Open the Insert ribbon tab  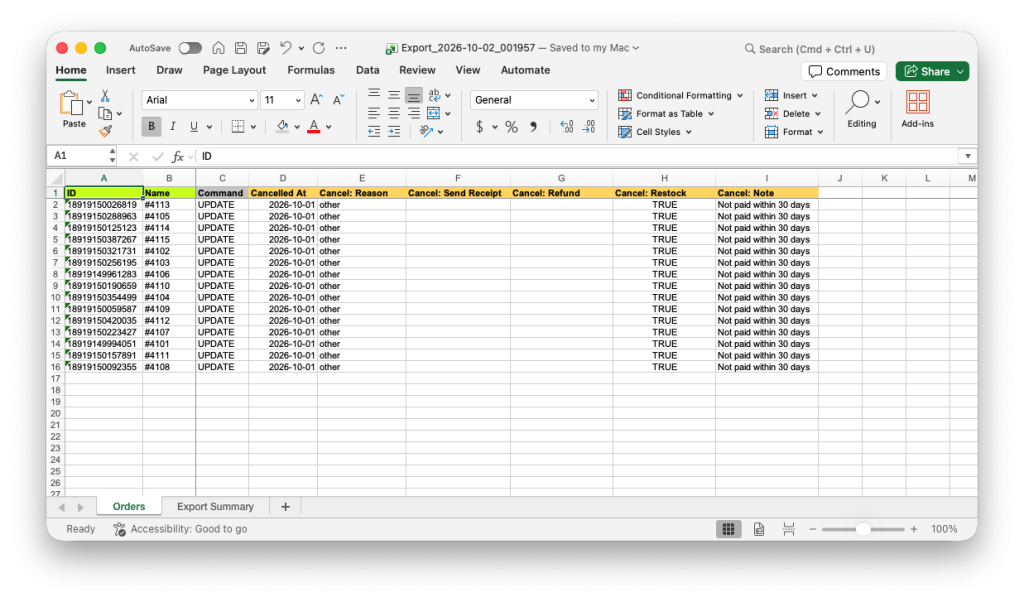pyautogui.click(x=121, y=70)
